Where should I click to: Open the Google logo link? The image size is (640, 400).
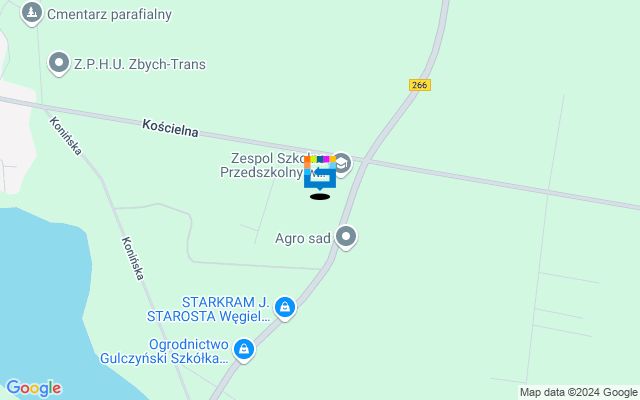coord(34,388)
